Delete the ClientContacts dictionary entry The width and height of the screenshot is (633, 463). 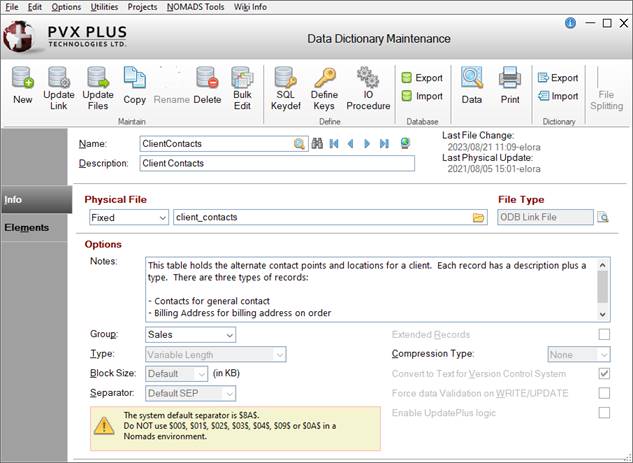pyautogui.click(x=207, y=86)
